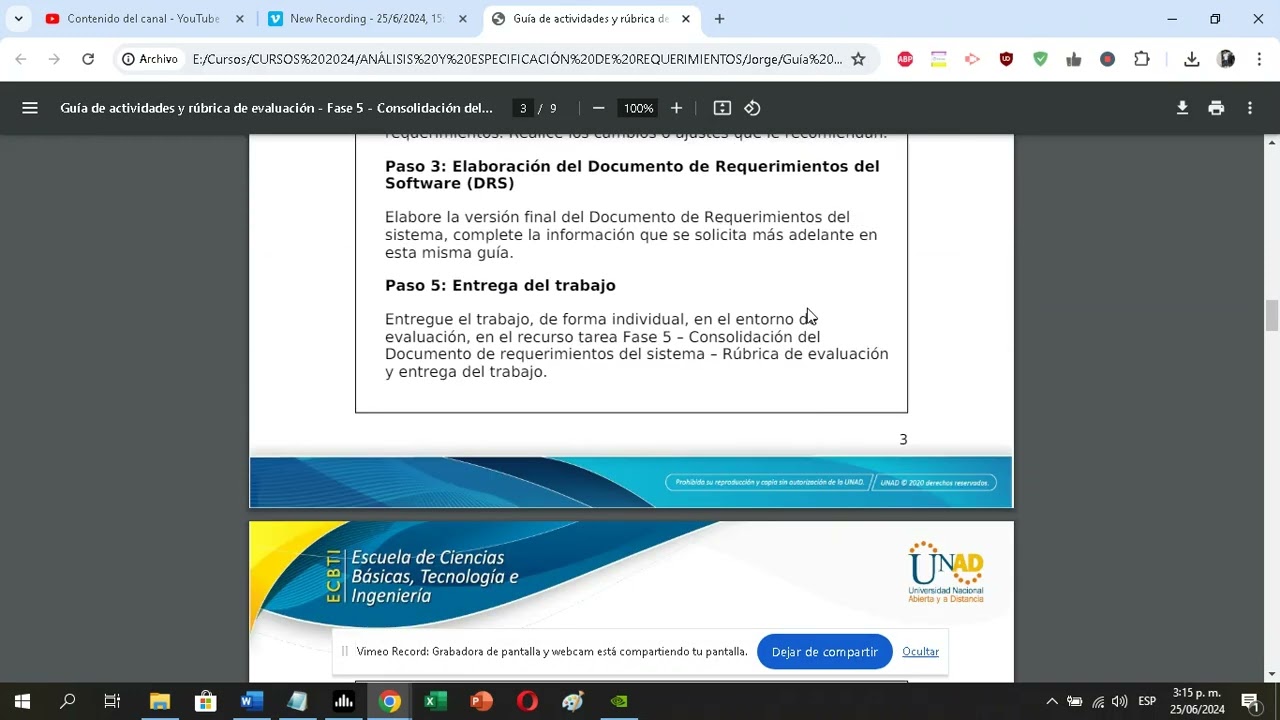Open File Explorer from taskbar

[x=159, y=701]
